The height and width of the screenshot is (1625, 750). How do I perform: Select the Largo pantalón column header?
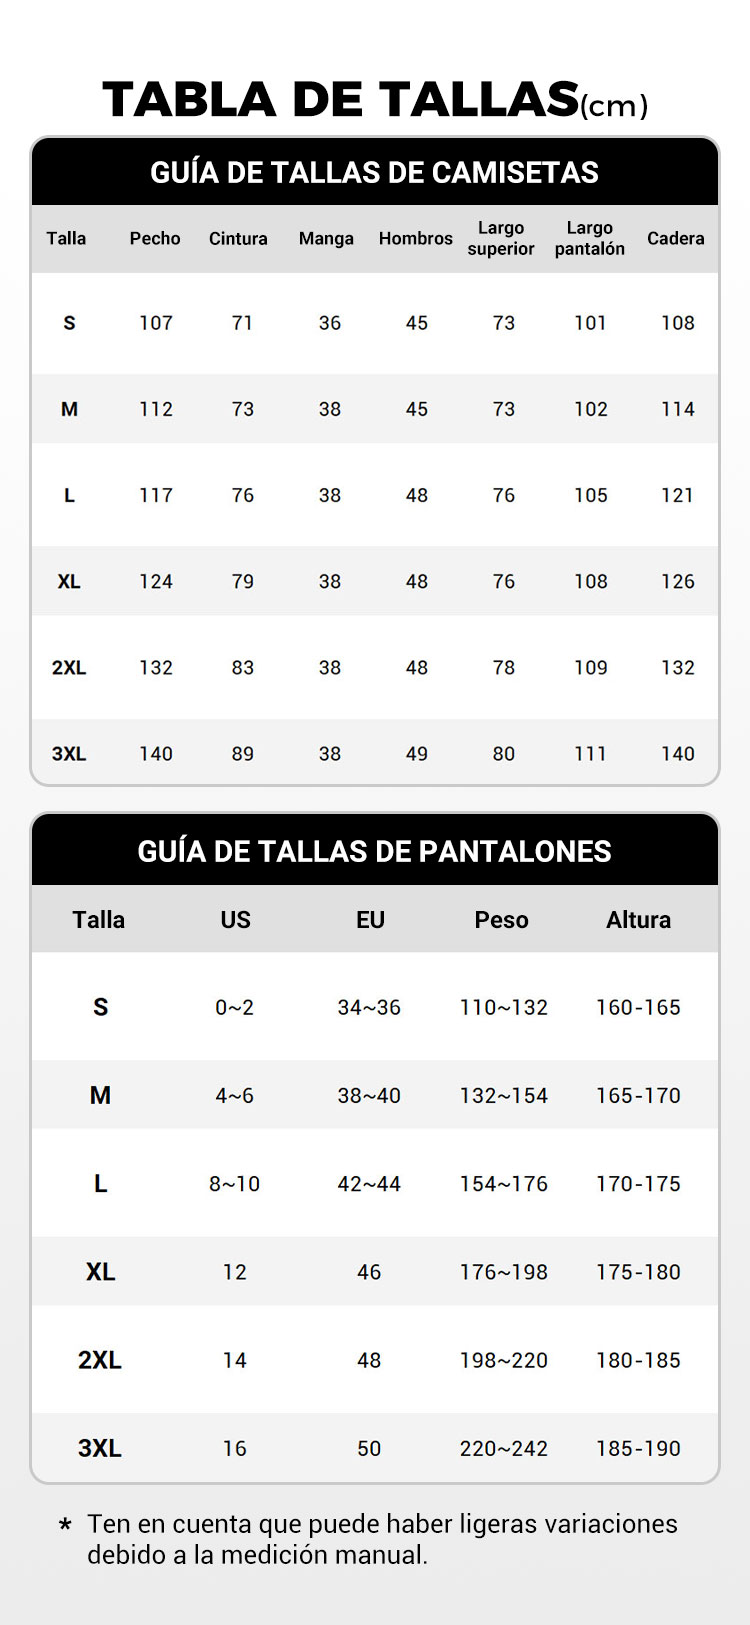590,239
